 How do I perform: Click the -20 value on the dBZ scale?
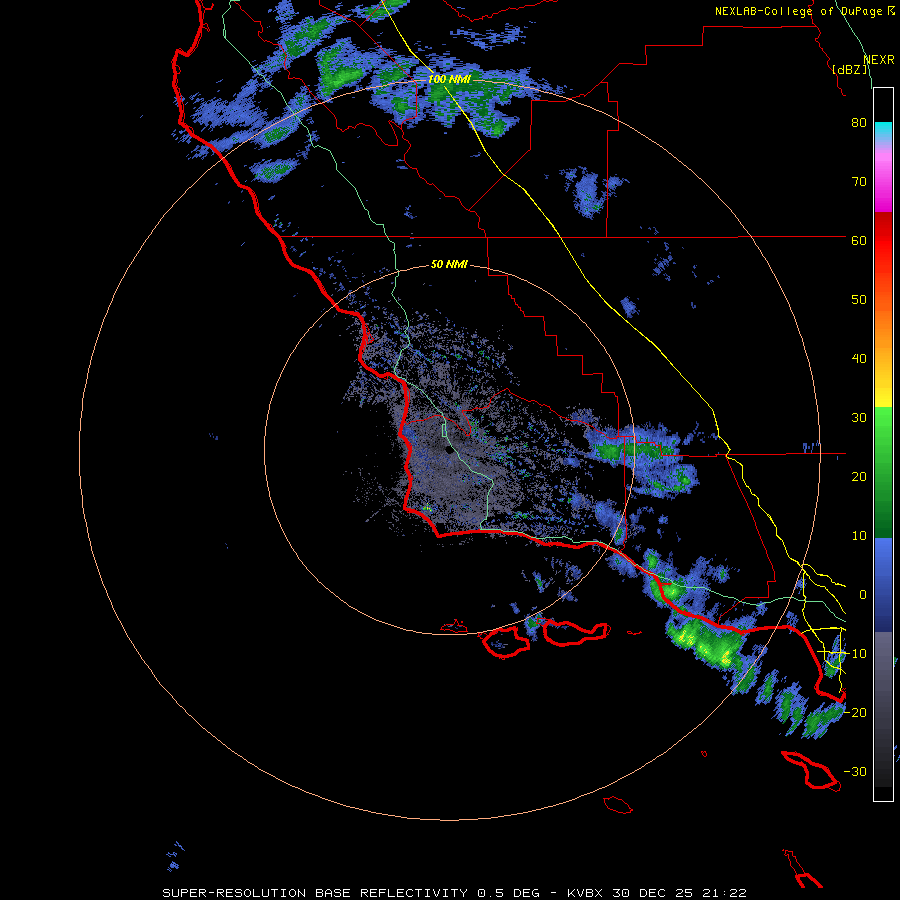855,712
